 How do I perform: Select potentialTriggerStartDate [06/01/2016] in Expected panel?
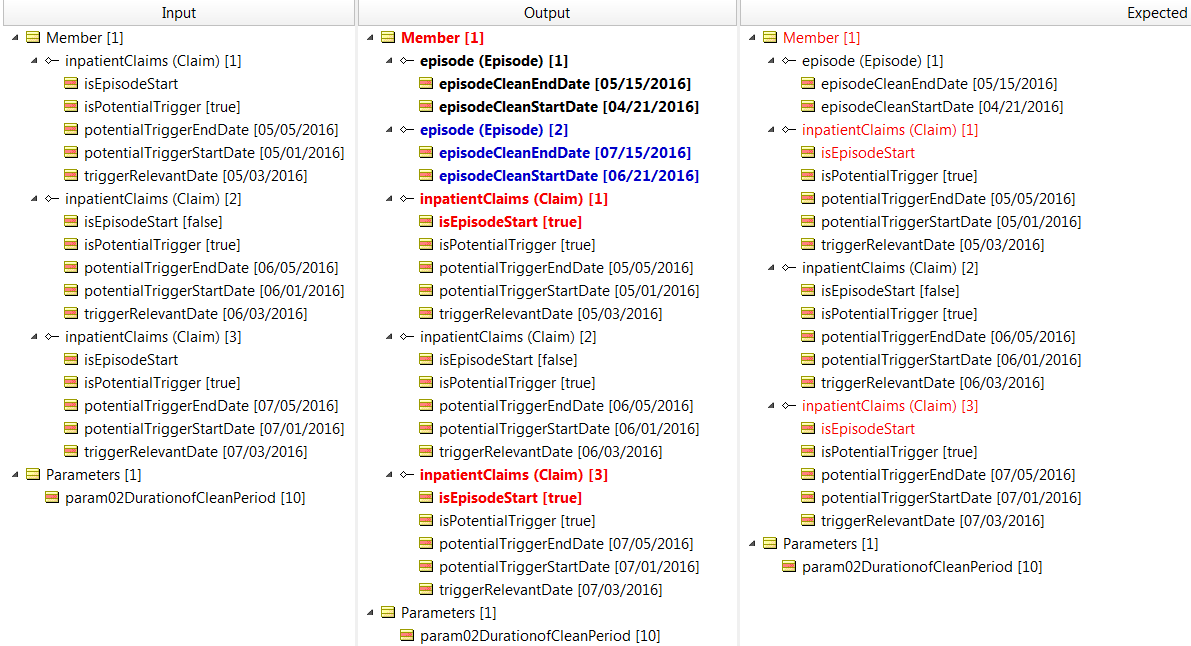(951, 359)
